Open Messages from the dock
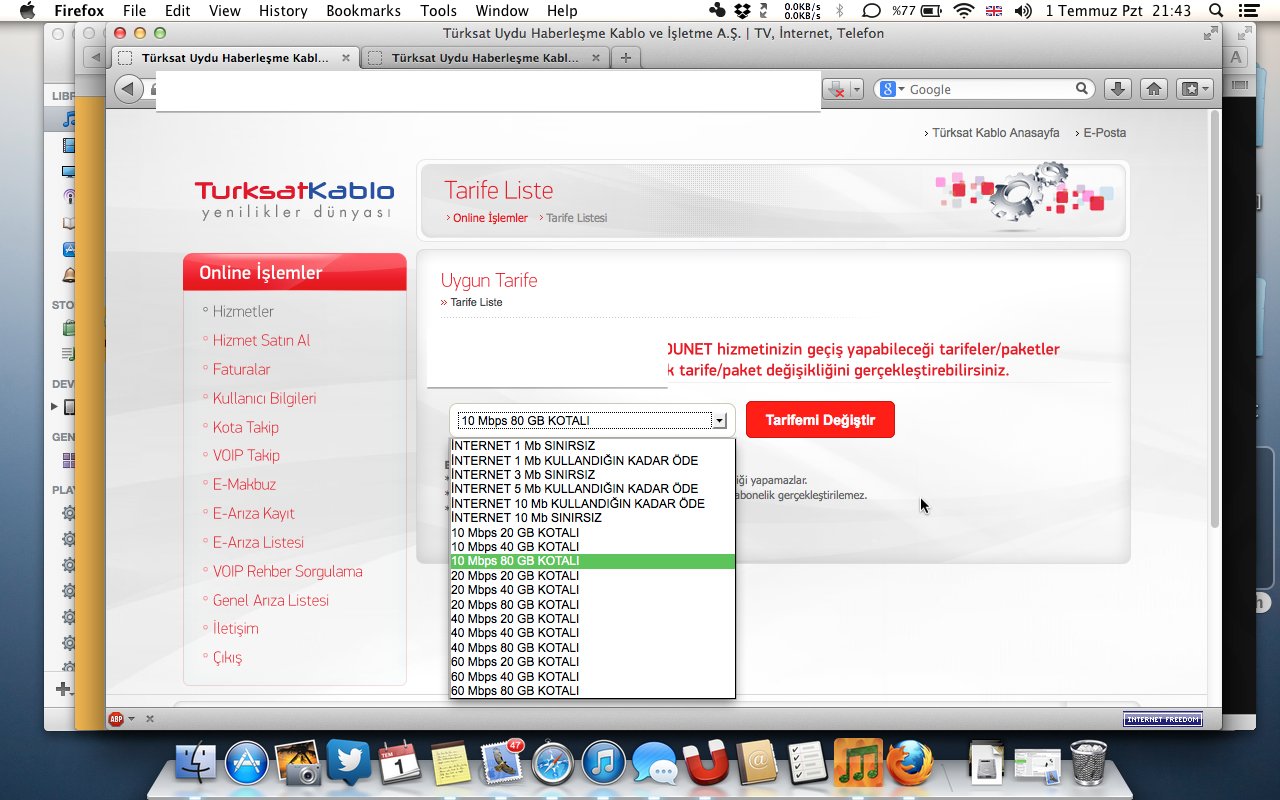The image size is (1280, 800). point(655,763)
